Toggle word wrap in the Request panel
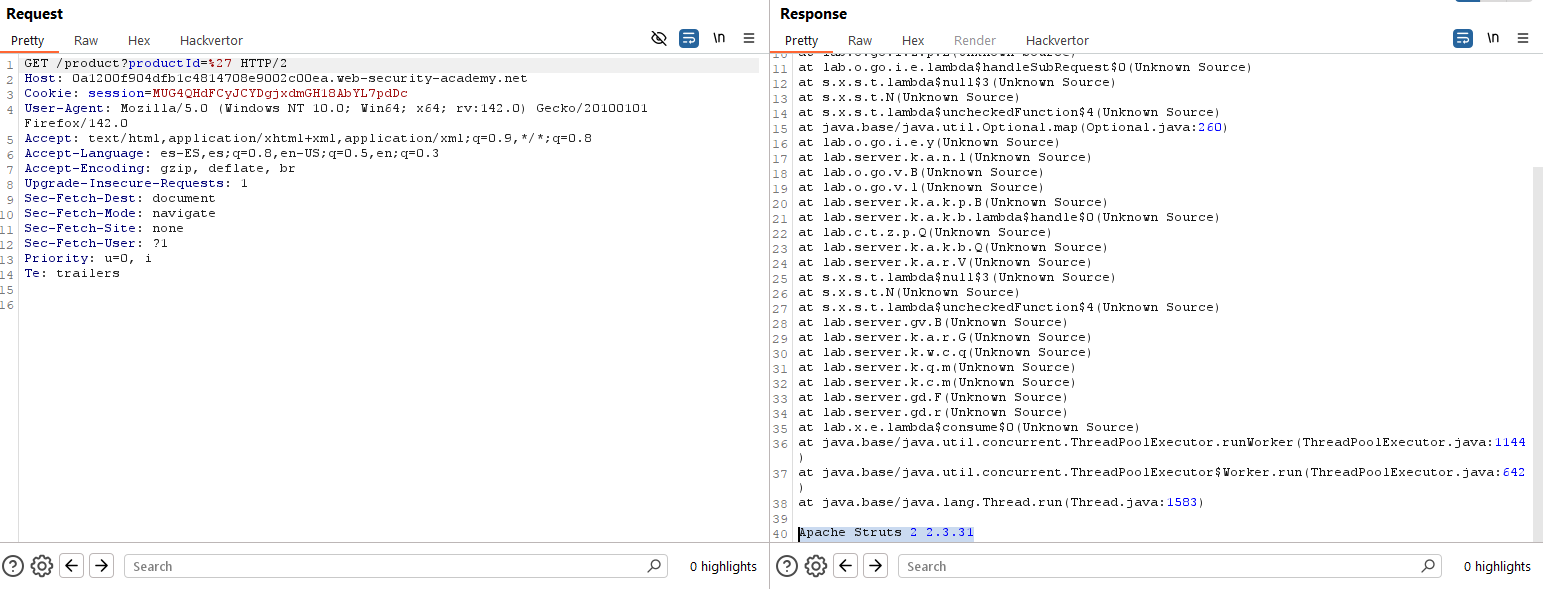 tap(689, 39)
